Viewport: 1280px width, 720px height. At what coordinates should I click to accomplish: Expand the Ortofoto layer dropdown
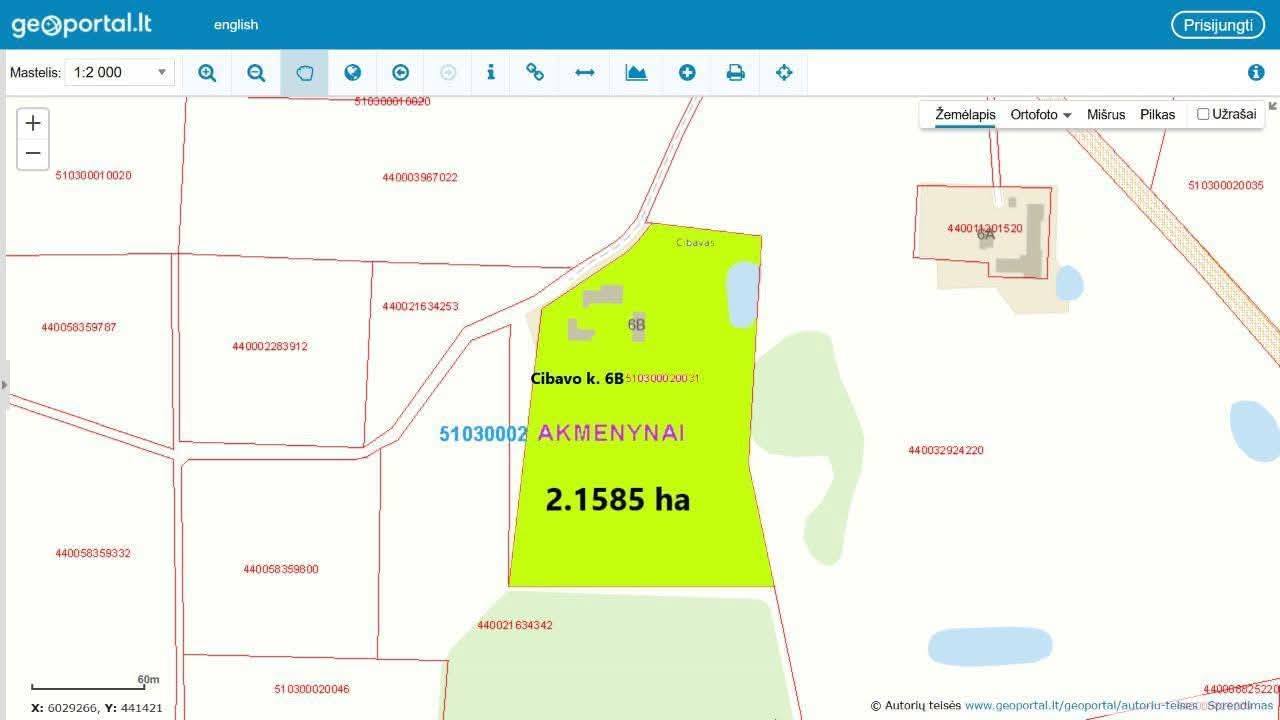pyautogui.click(x=1040, y=115)
